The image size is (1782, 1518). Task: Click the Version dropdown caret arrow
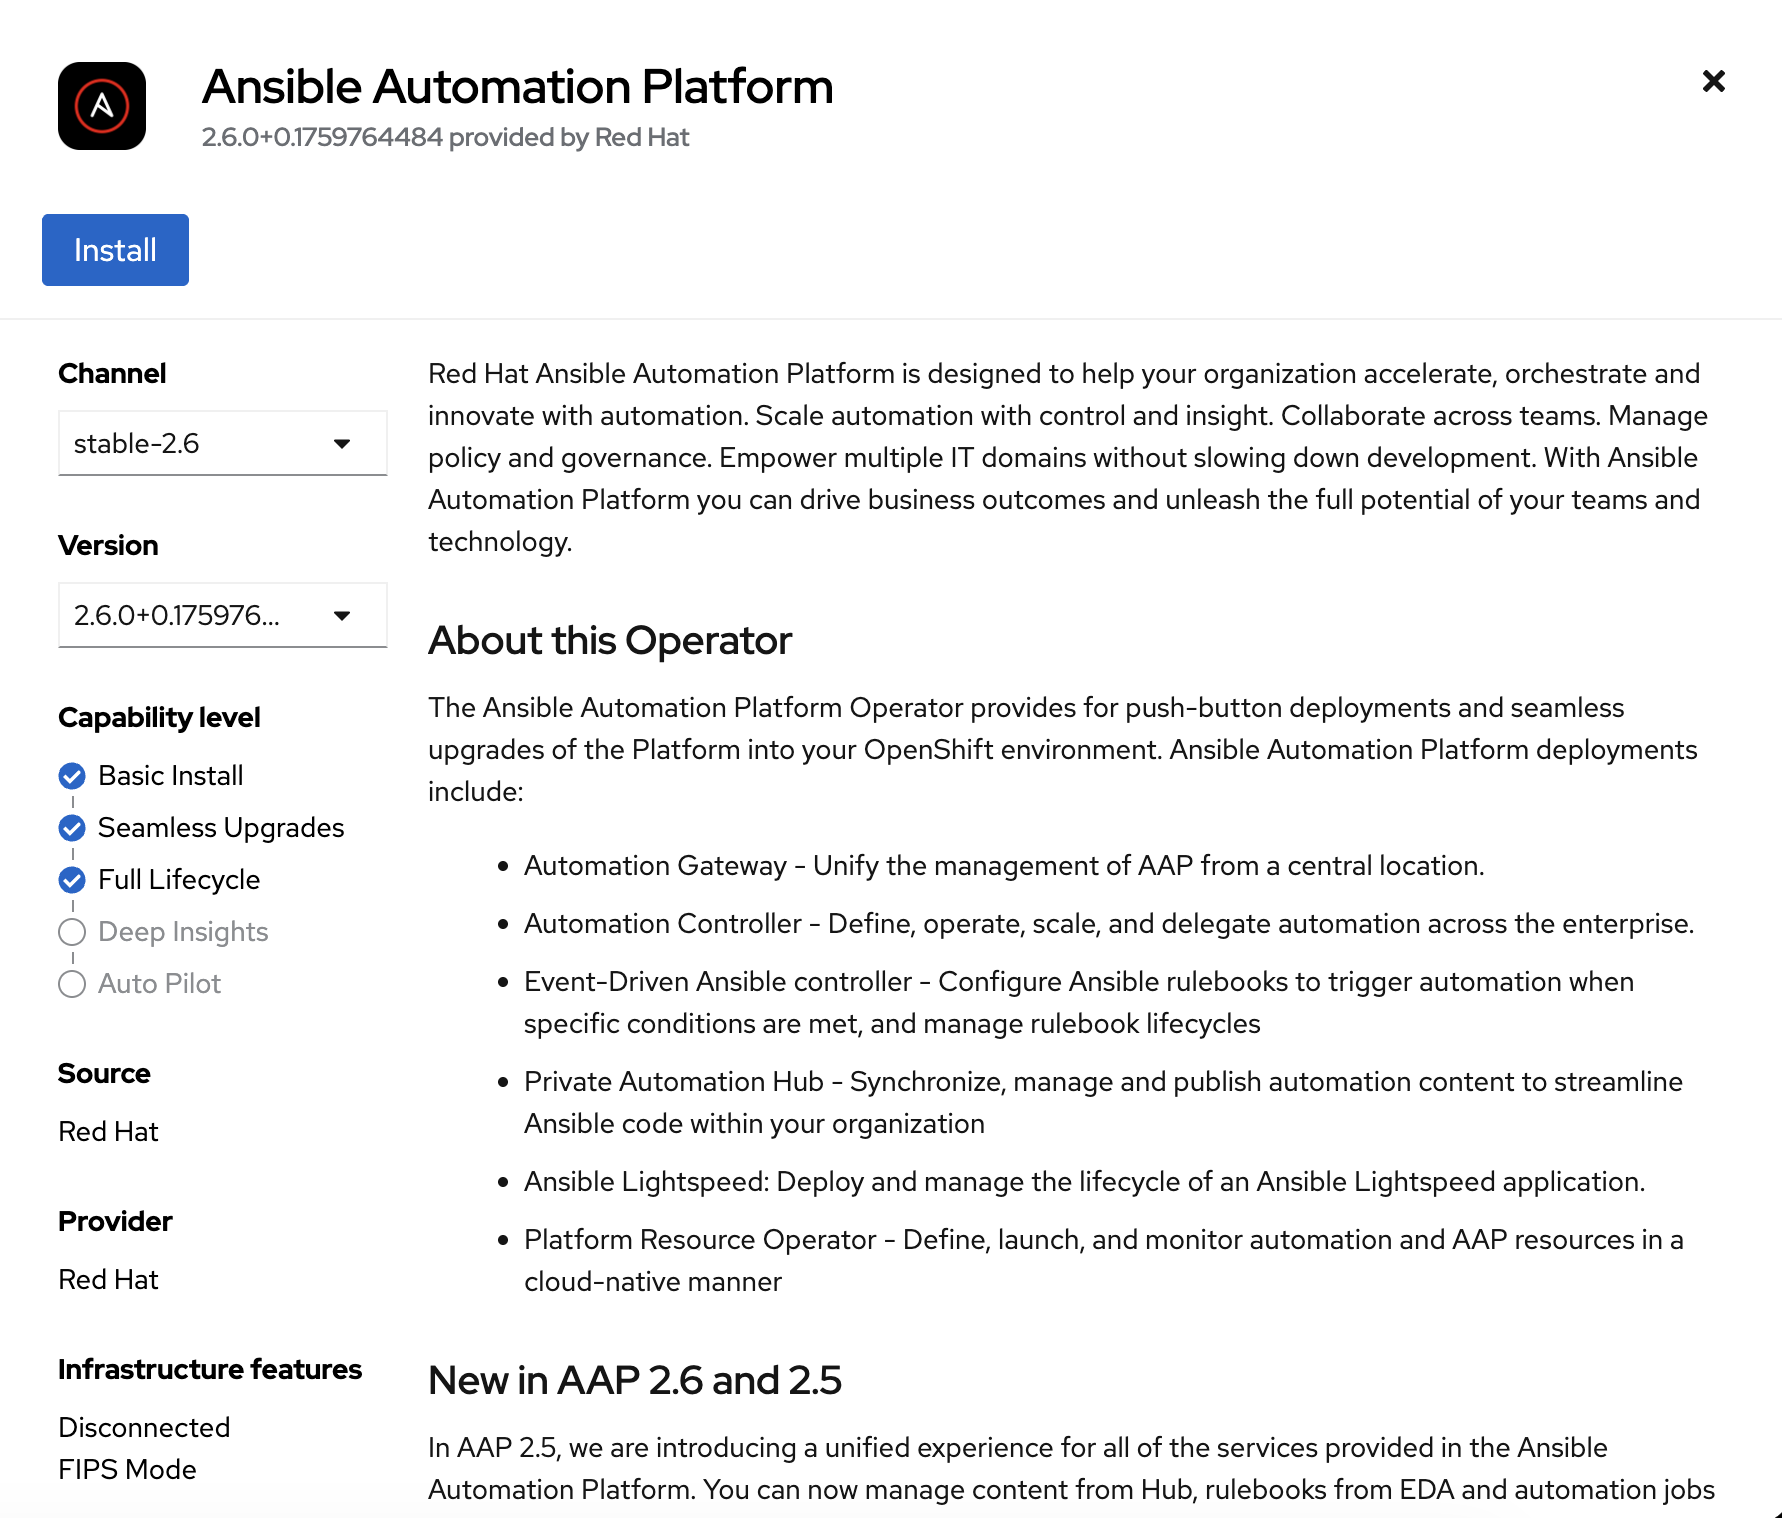[x=342, y=615]
